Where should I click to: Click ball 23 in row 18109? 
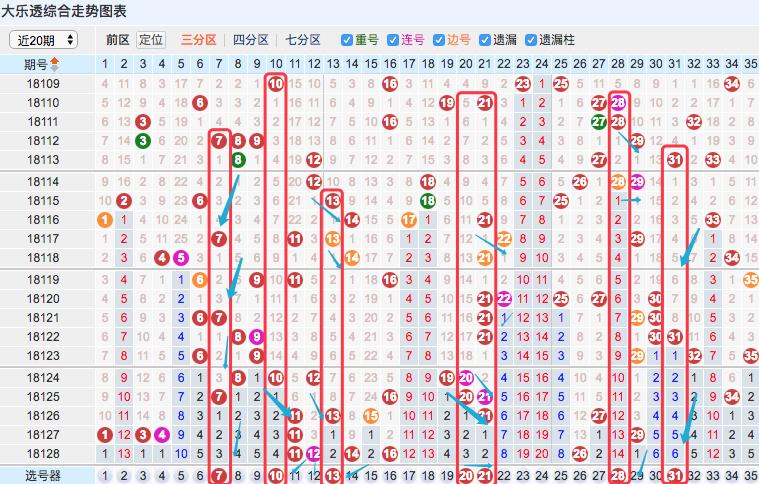pos(523,84)
